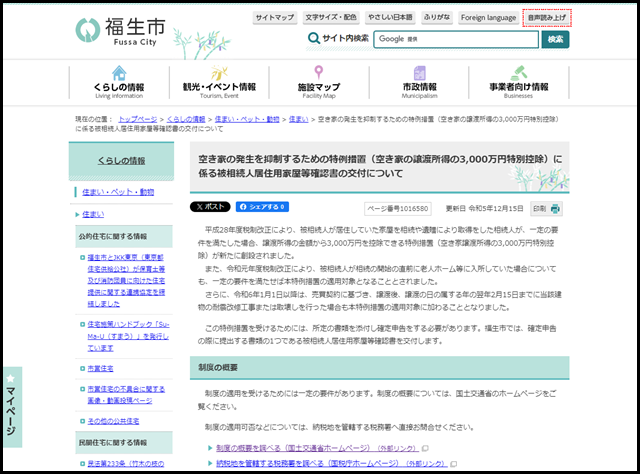
Task: Open 施設マップ map pin icon
Action: coord(319,72)
